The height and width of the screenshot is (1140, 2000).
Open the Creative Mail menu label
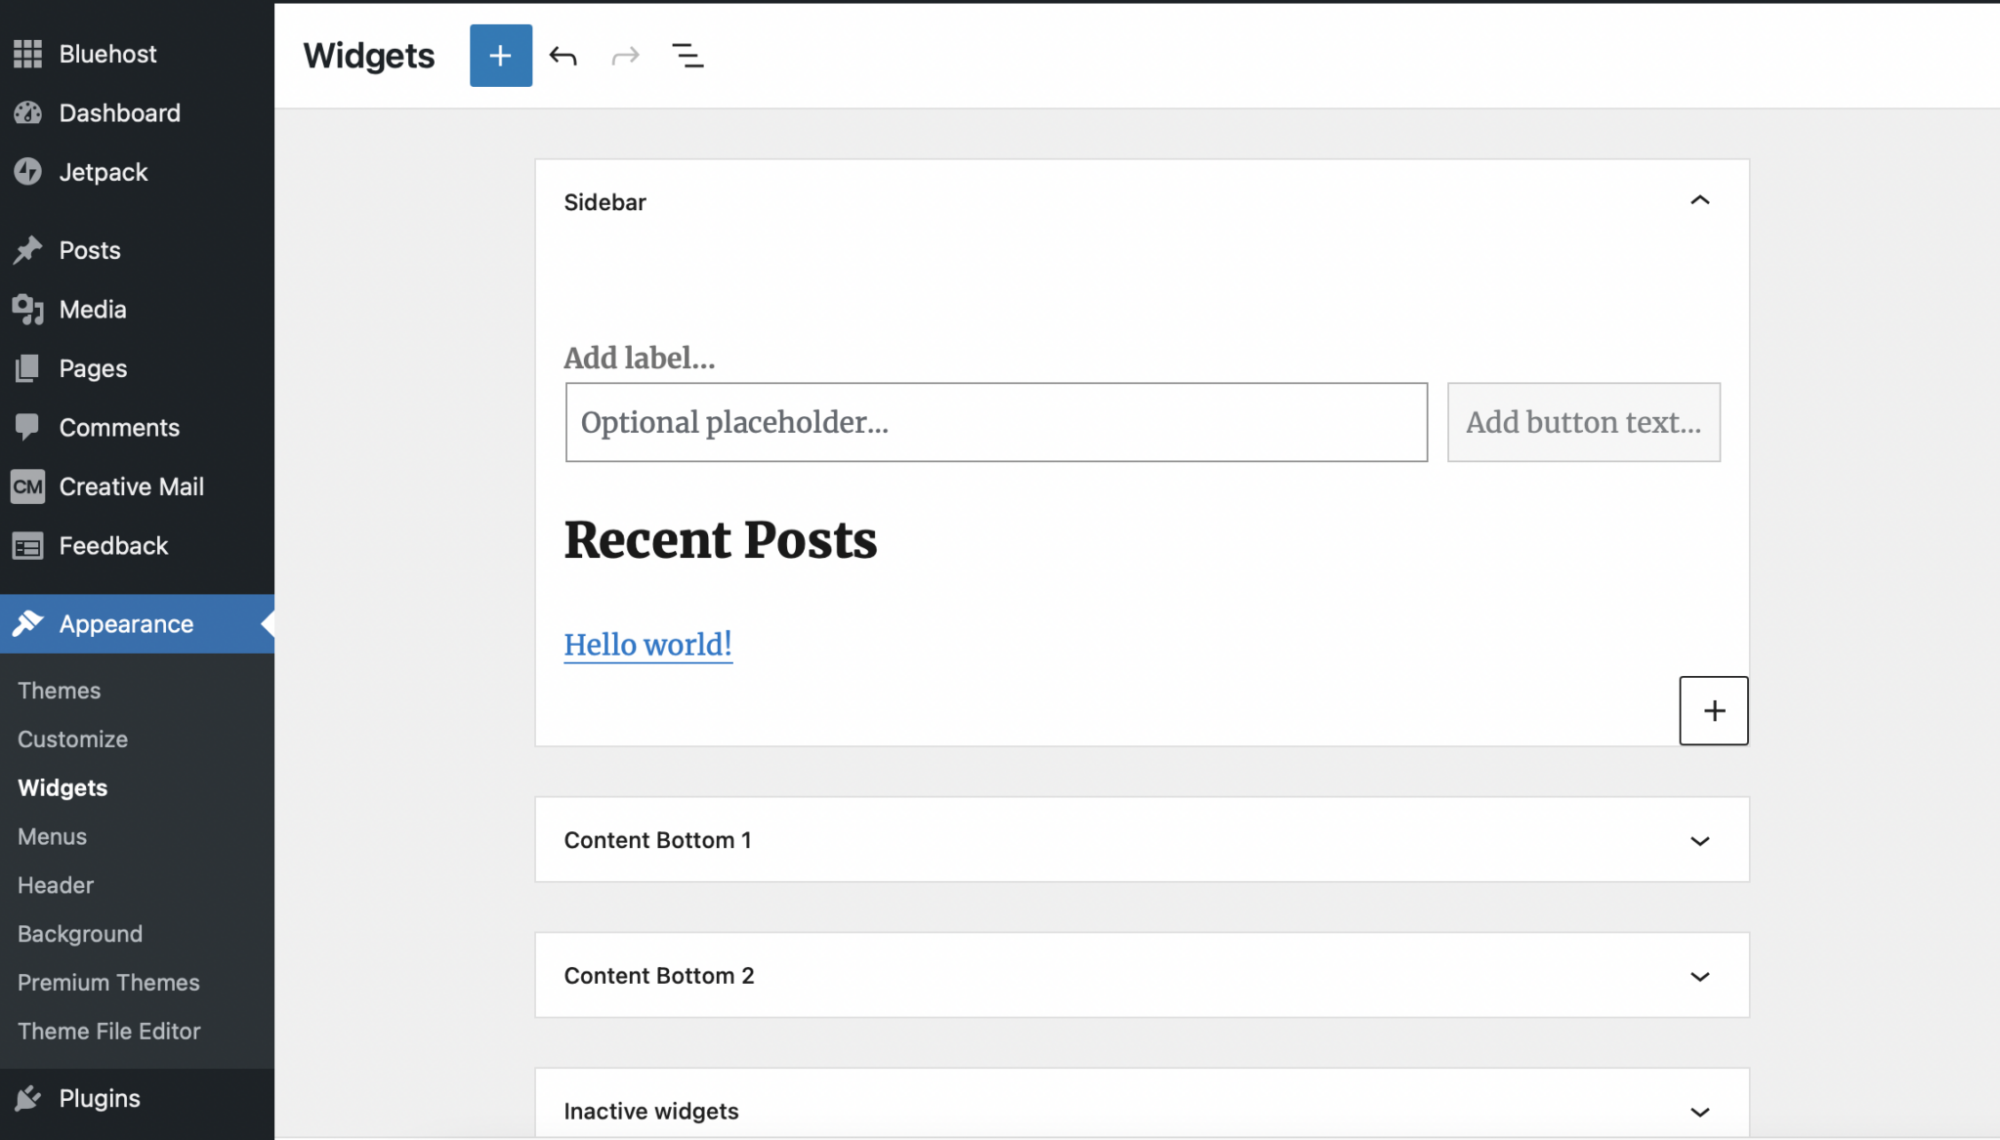coord(131,487)
